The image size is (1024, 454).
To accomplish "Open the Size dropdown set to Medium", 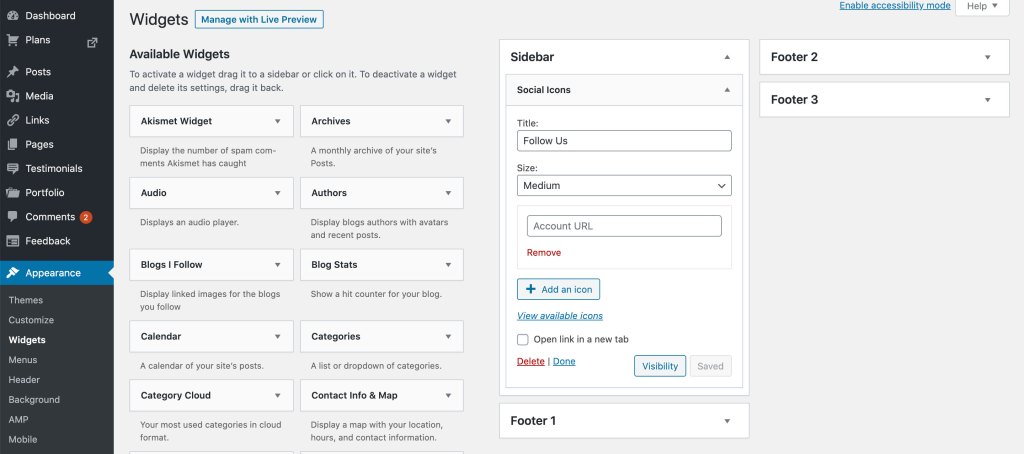I will pyautogui.click(x=624, y=186).
